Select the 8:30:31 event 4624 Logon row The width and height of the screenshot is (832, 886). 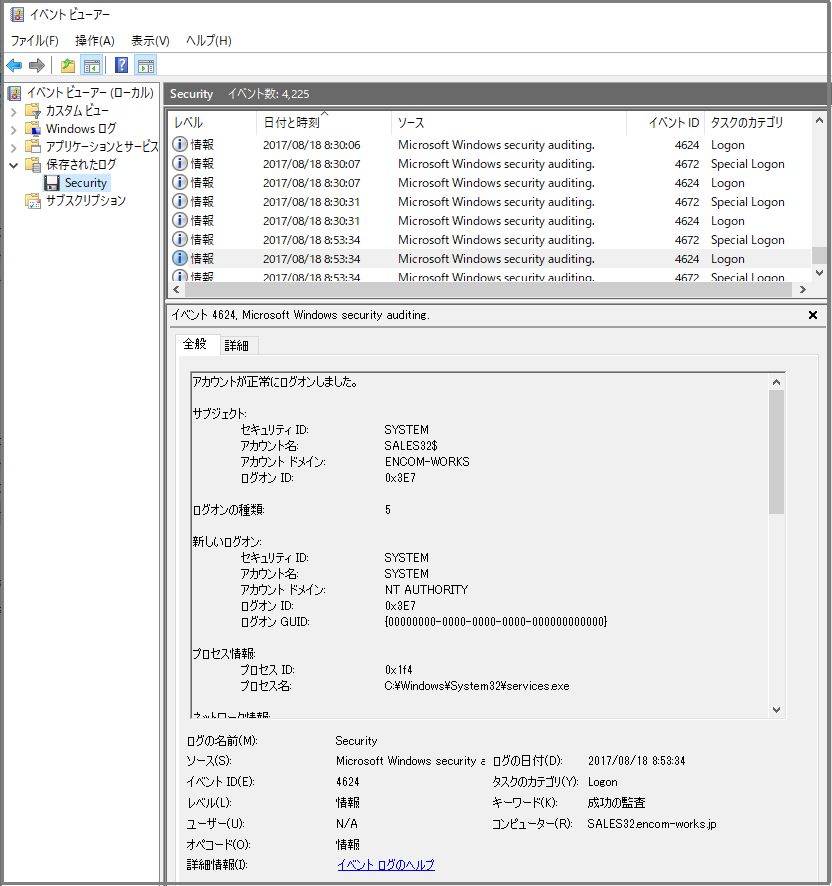(x=490, y=220)
